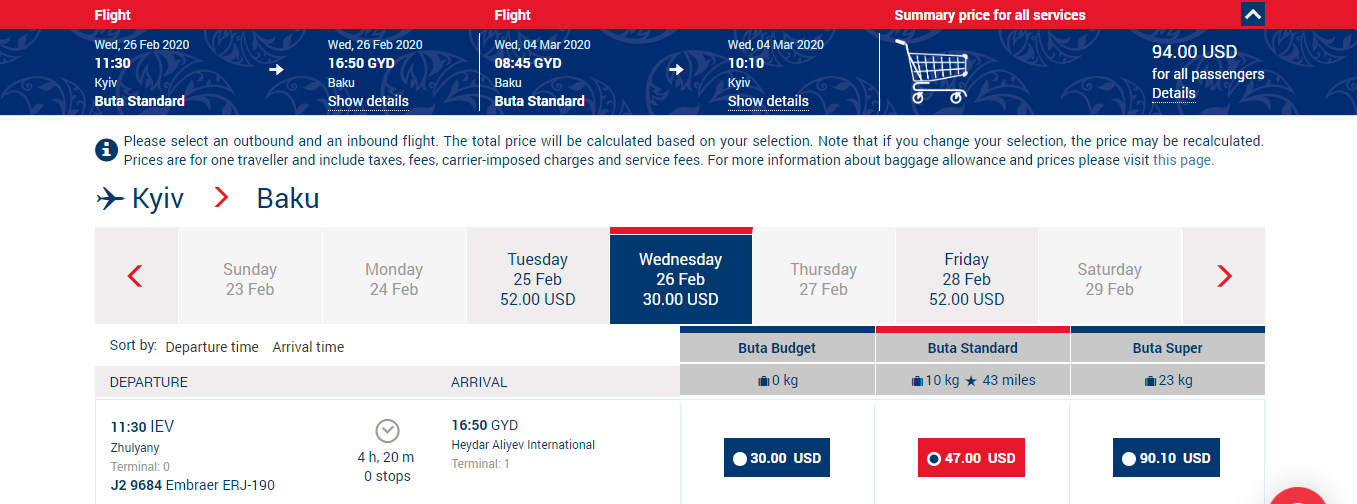Viewport: 1357px width, 504px height.
Task: Select the Buta Standard 47.00 USD fare
Action: [x=972, y=458]
